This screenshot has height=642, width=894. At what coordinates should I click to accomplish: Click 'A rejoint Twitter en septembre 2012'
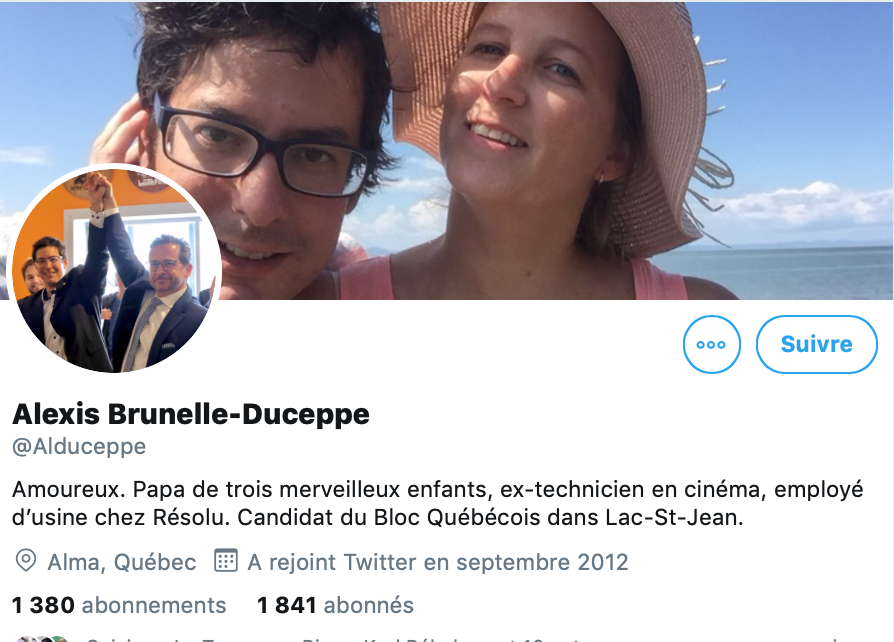click(x=438, y=562)
